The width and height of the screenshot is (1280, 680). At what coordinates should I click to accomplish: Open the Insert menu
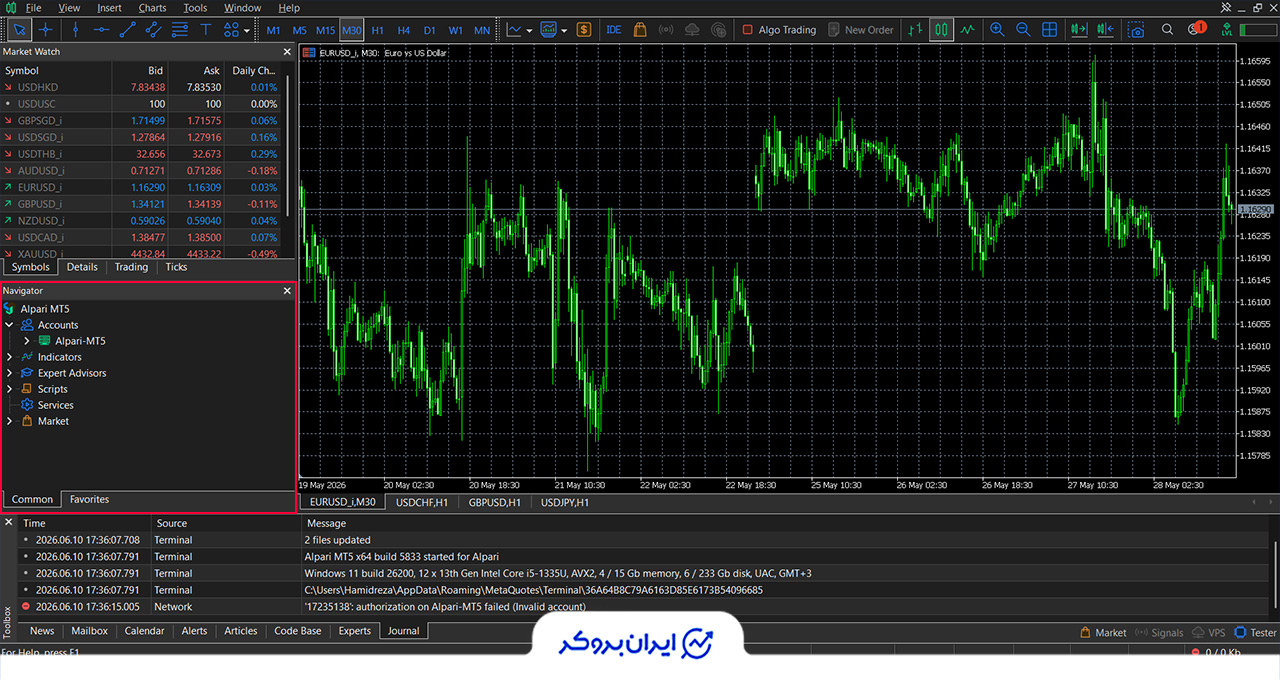(x=109, y=8)
